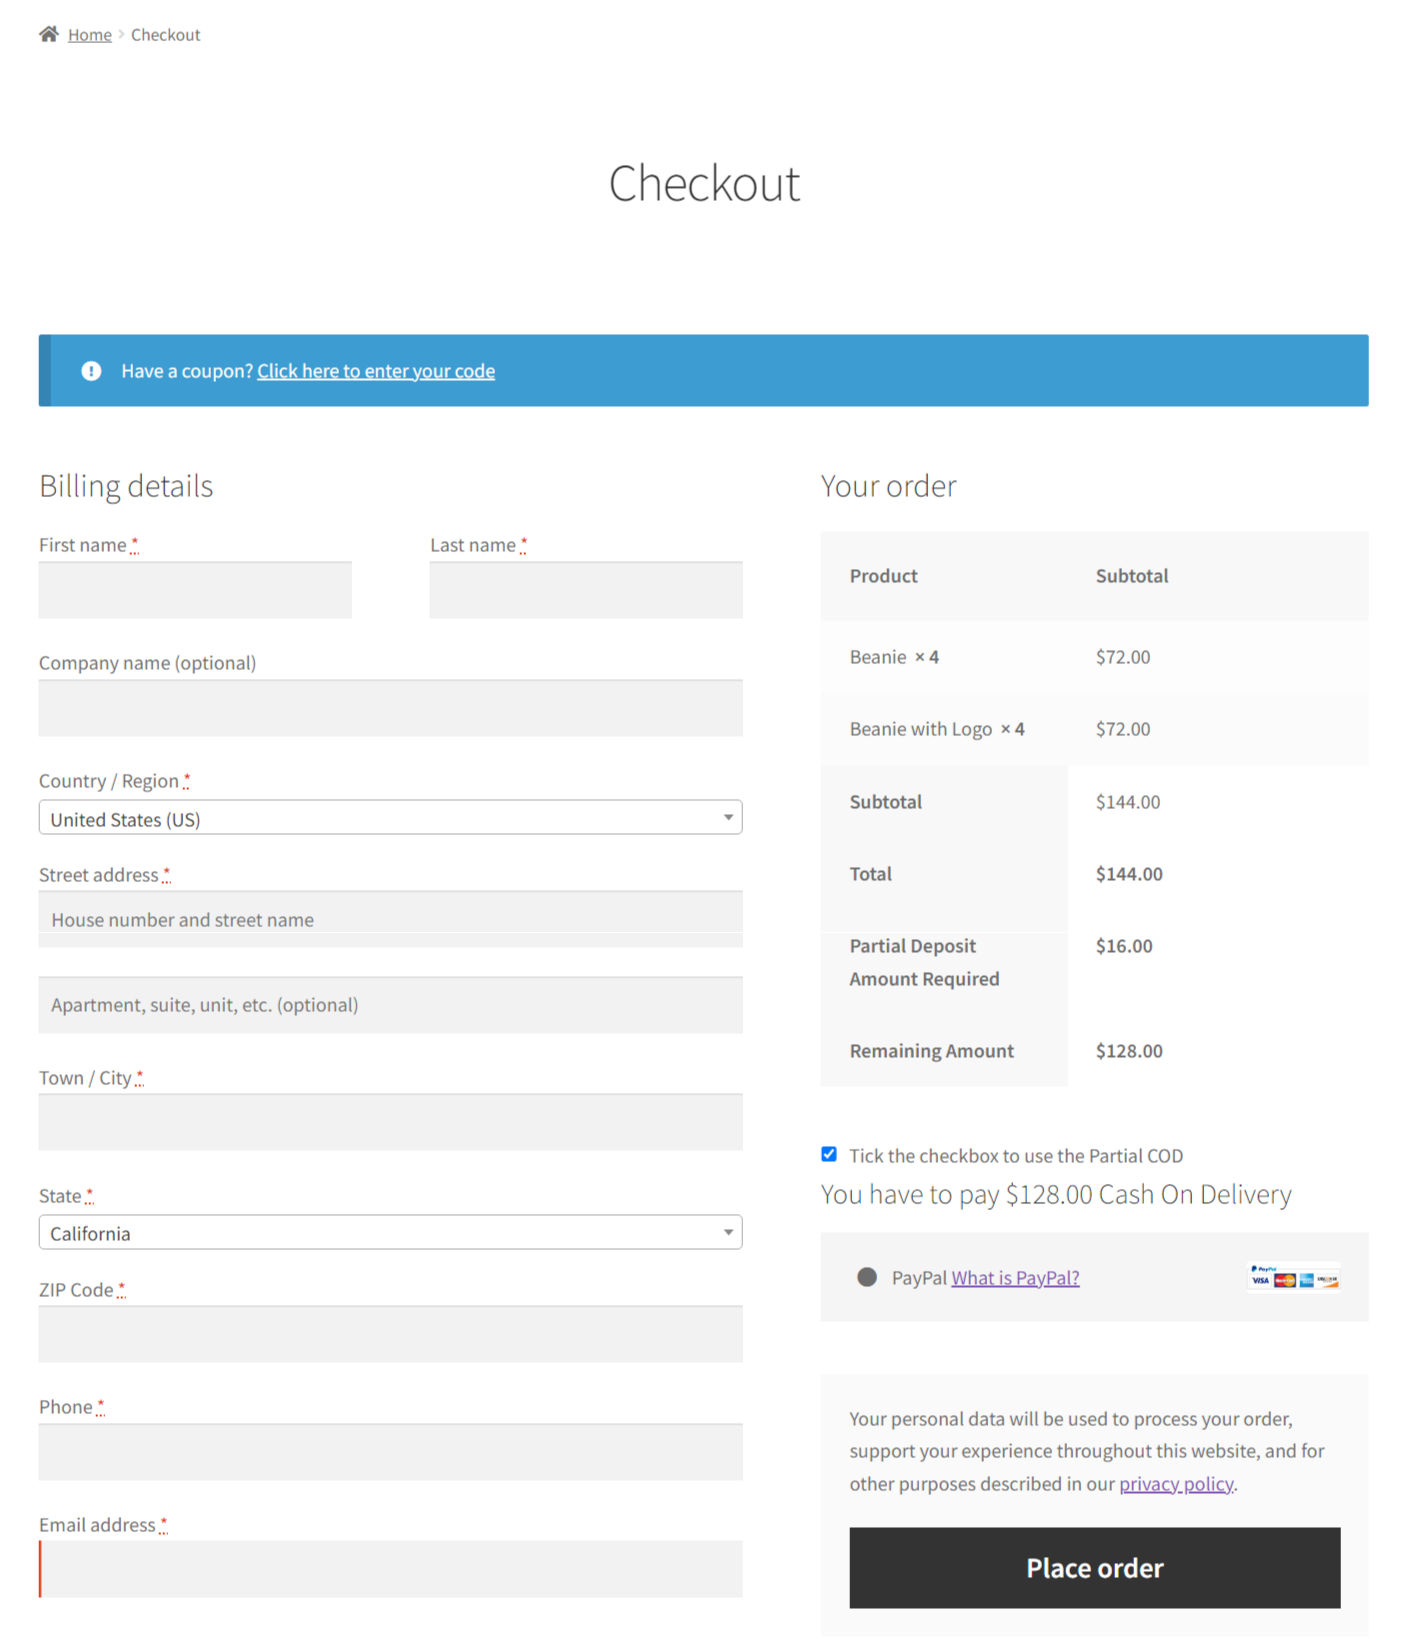
Task: Expand the Country selector arrow
Action: pyautogui.click(x=729, y=817)
